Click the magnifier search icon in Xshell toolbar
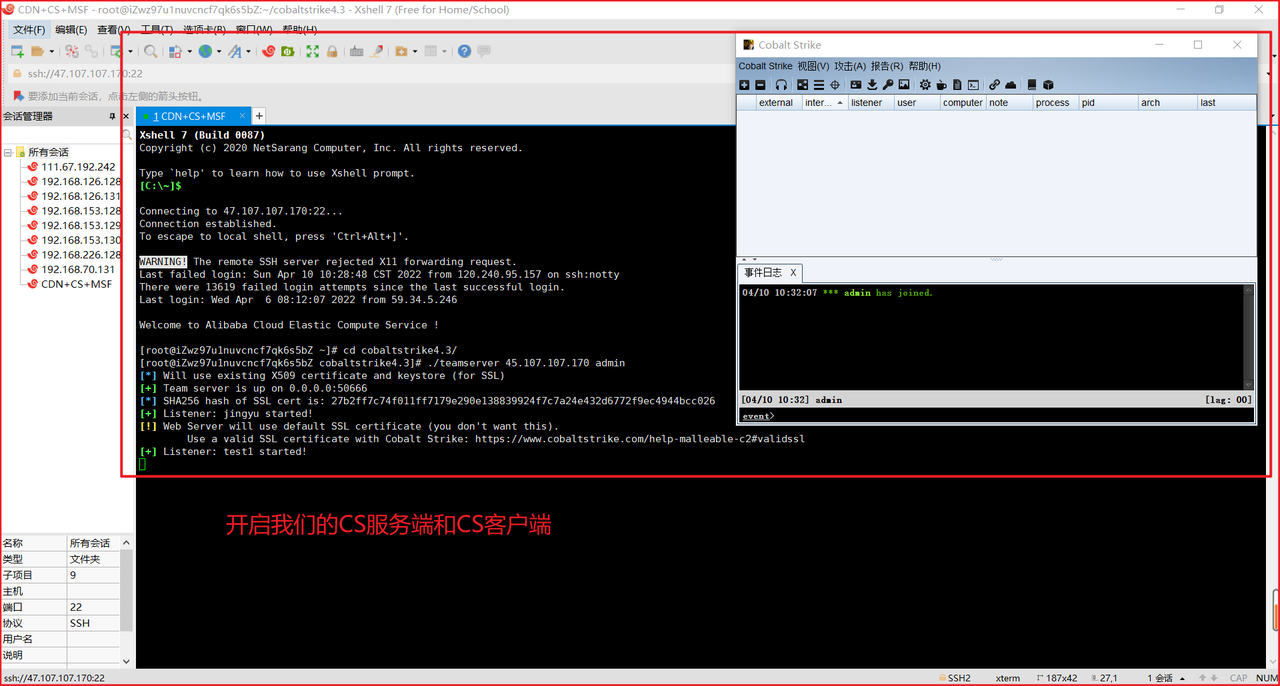 tap(150, 51)
